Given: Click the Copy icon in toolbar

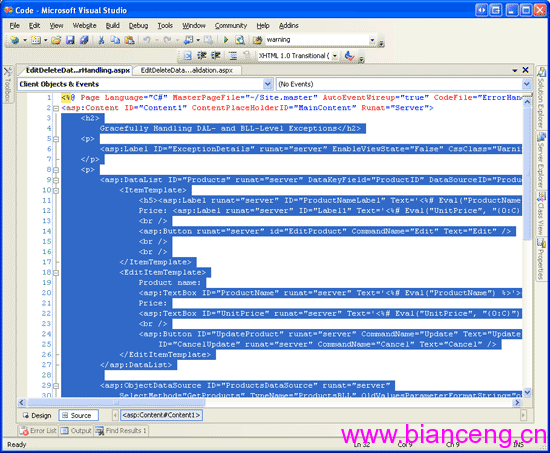Looking at the screenshot, I should (x=115, y=40).
